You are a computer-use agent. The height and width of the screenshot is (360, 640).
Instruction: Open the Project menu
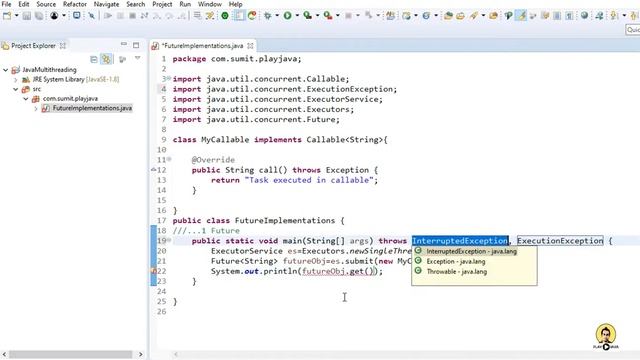162,4
